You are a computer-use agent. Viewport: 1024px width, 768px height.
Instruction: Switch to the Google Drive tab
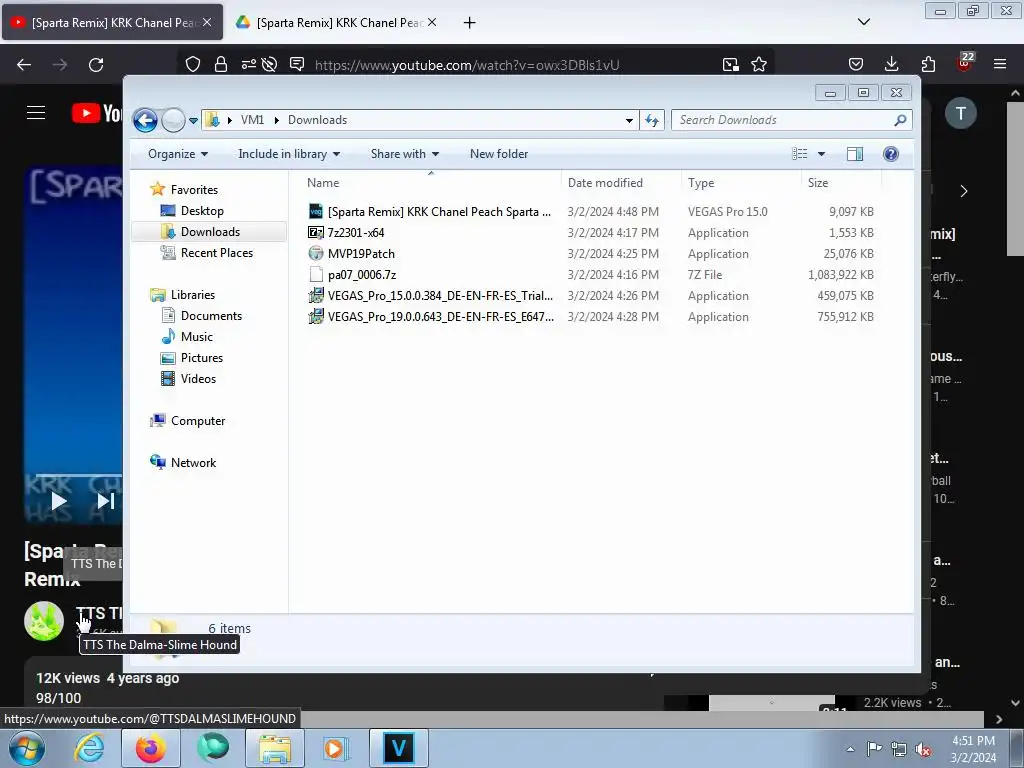[x=337, y=23]
